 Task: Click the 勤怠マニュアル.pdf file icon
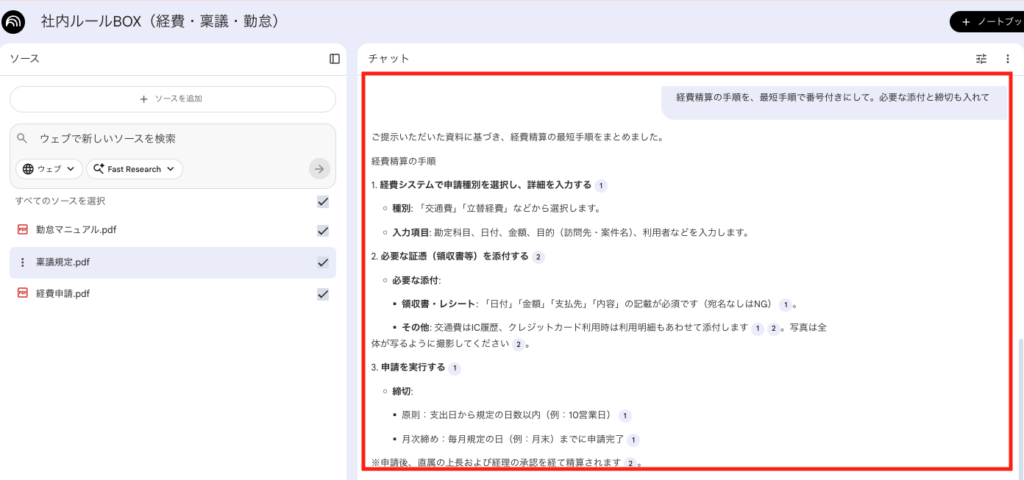[22, 230]
